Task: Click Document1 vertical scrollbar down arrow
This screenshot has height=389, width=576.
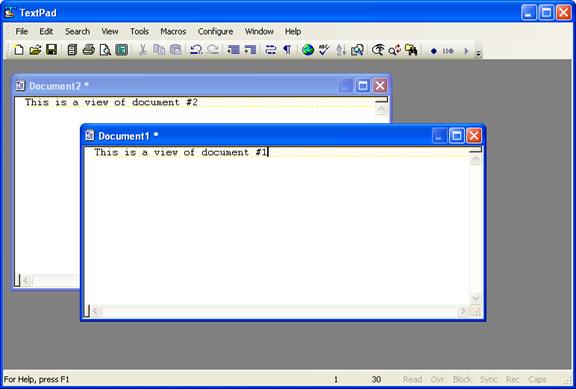Action: click(476, 298)
